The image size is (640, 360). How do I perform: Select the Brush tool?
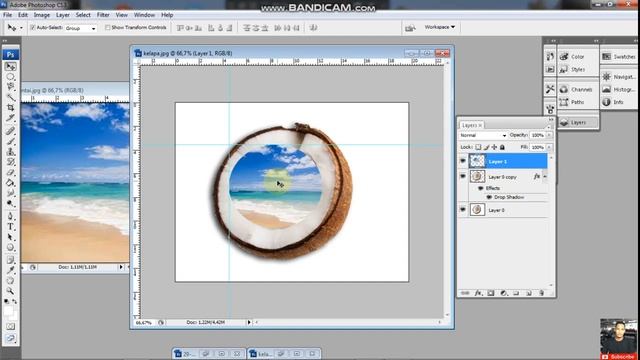[11, 141]
